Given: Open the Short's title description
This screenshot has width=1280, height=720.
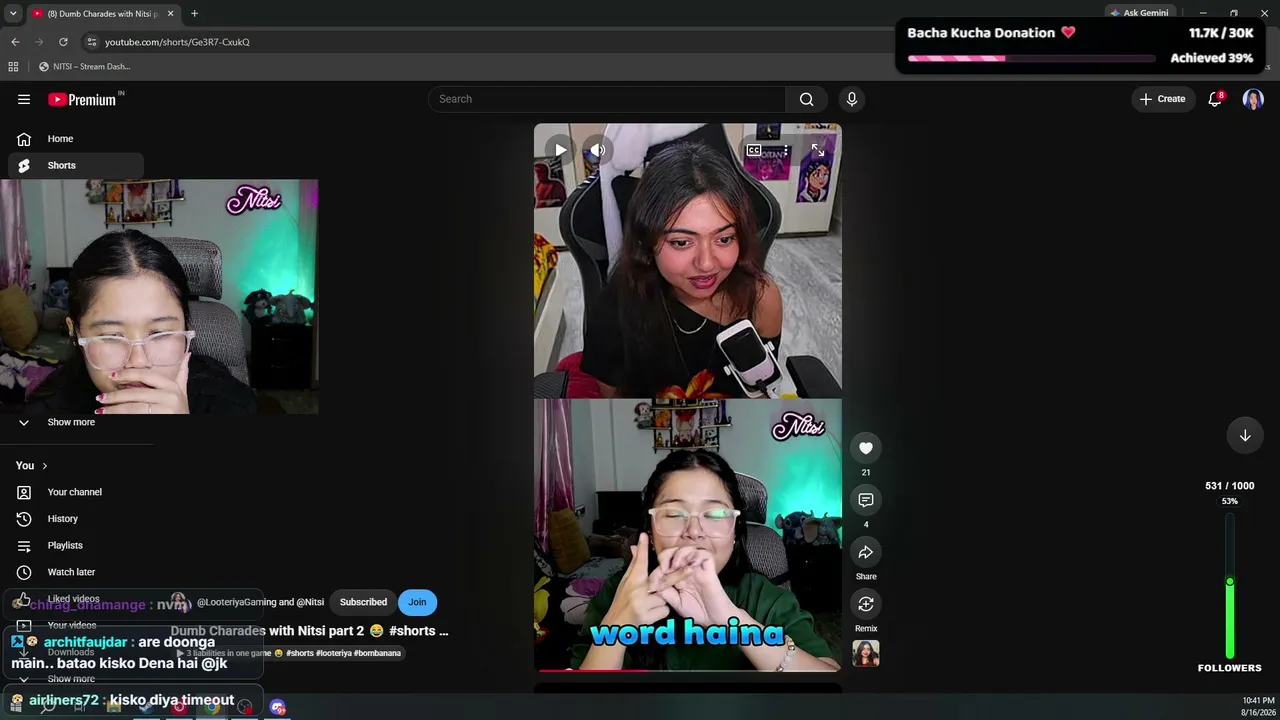Looking at the screenshot, I should tap(310, 631).
